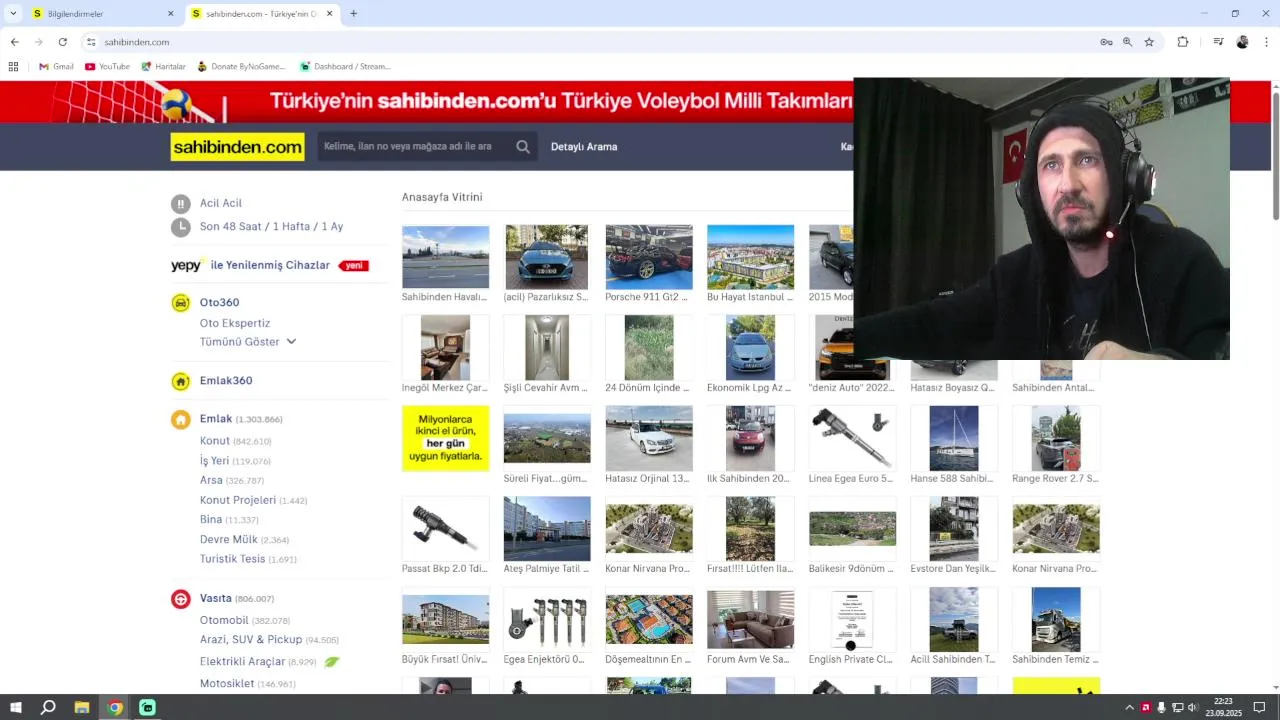Open a new browser tab

point(353,14)
